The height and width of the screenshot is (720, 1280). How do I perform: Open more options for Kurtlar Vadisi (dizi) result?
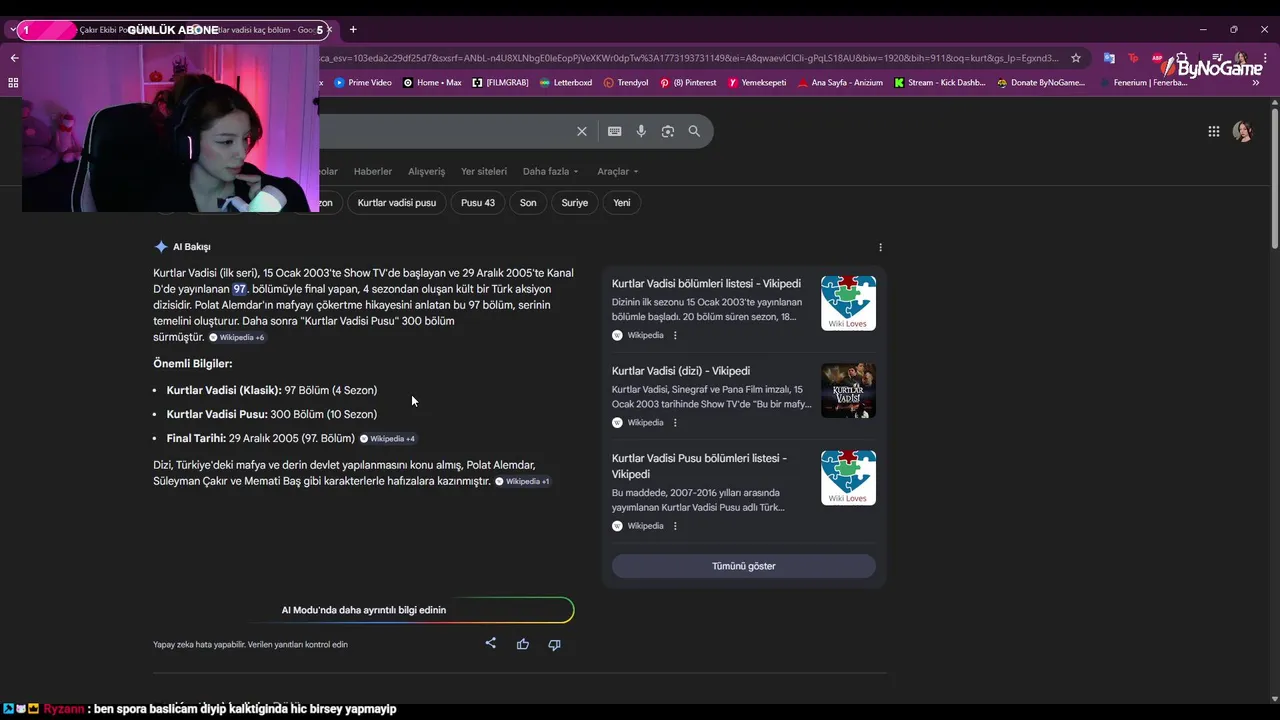coord(675,422)
